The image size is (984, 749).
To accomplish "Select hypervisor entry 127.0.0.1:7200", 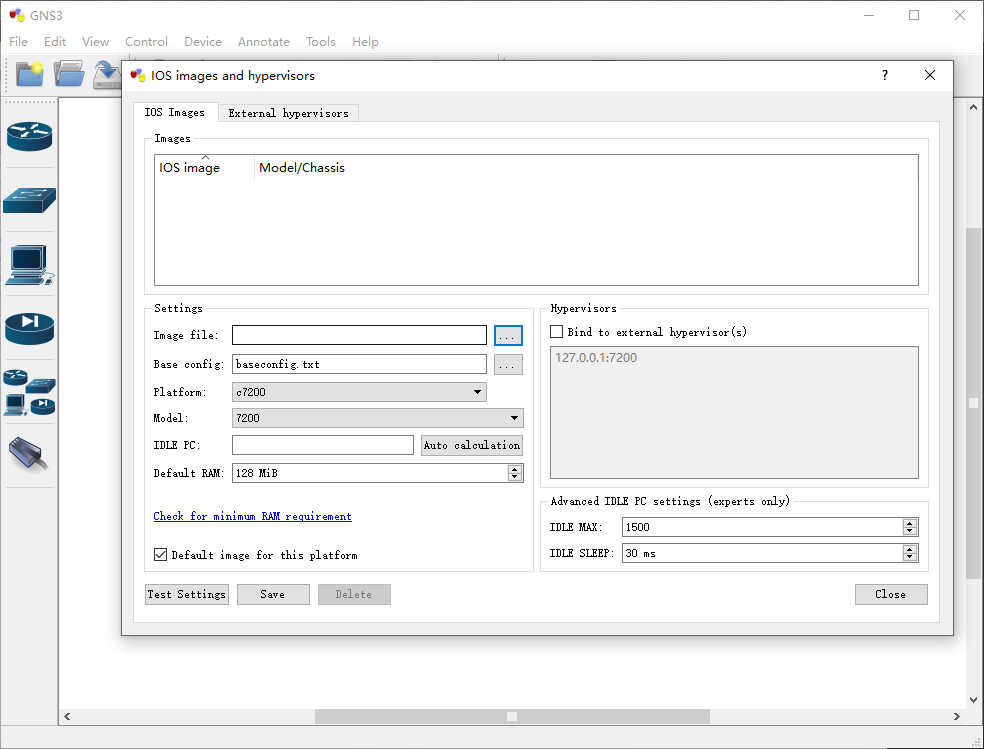I will [x=596, y=358].
